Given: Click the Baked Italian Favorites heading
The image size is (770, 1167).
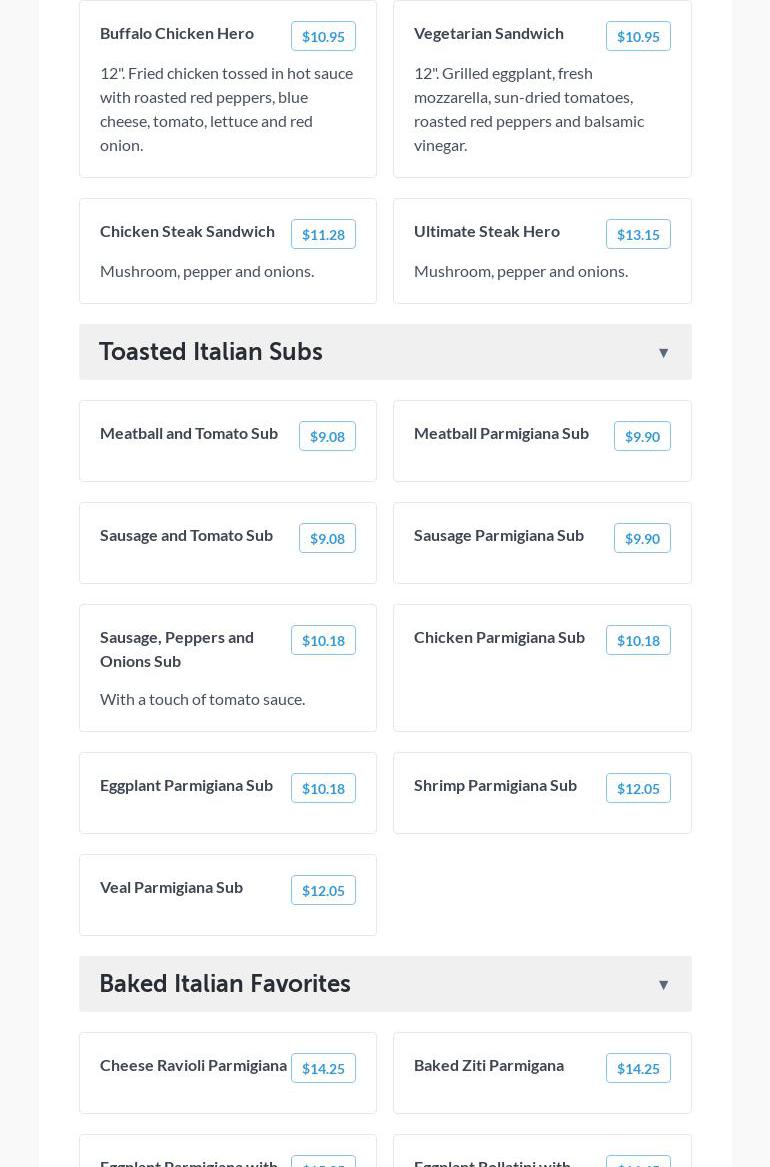Looking at the screenshot, I should [x=225, y=984].
